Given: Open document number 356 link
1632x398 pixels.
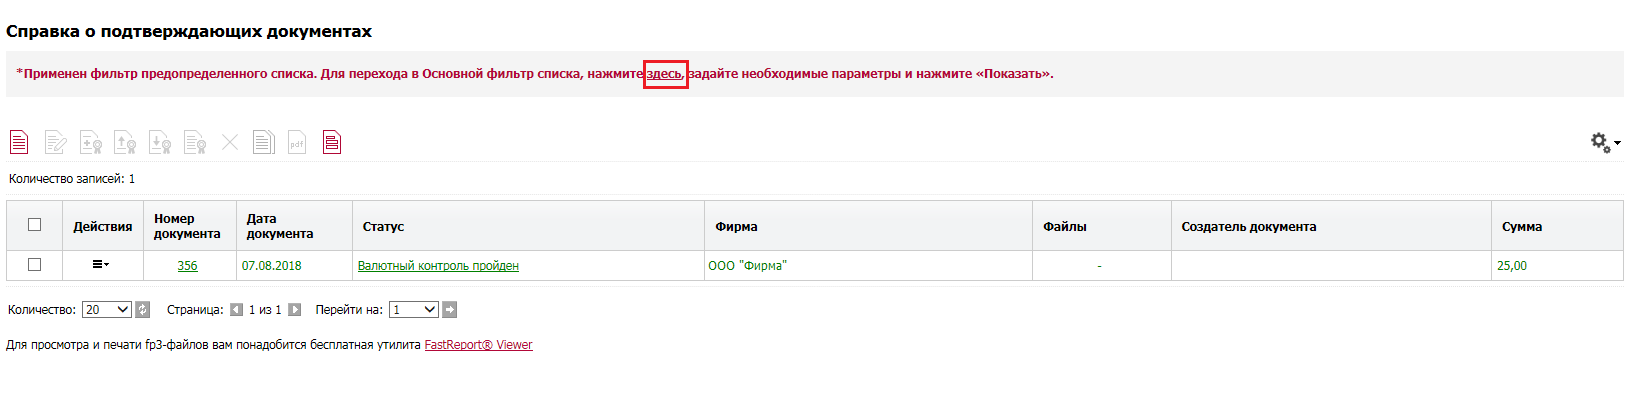Looking at the screenshot, I should [x=187, y=266].
